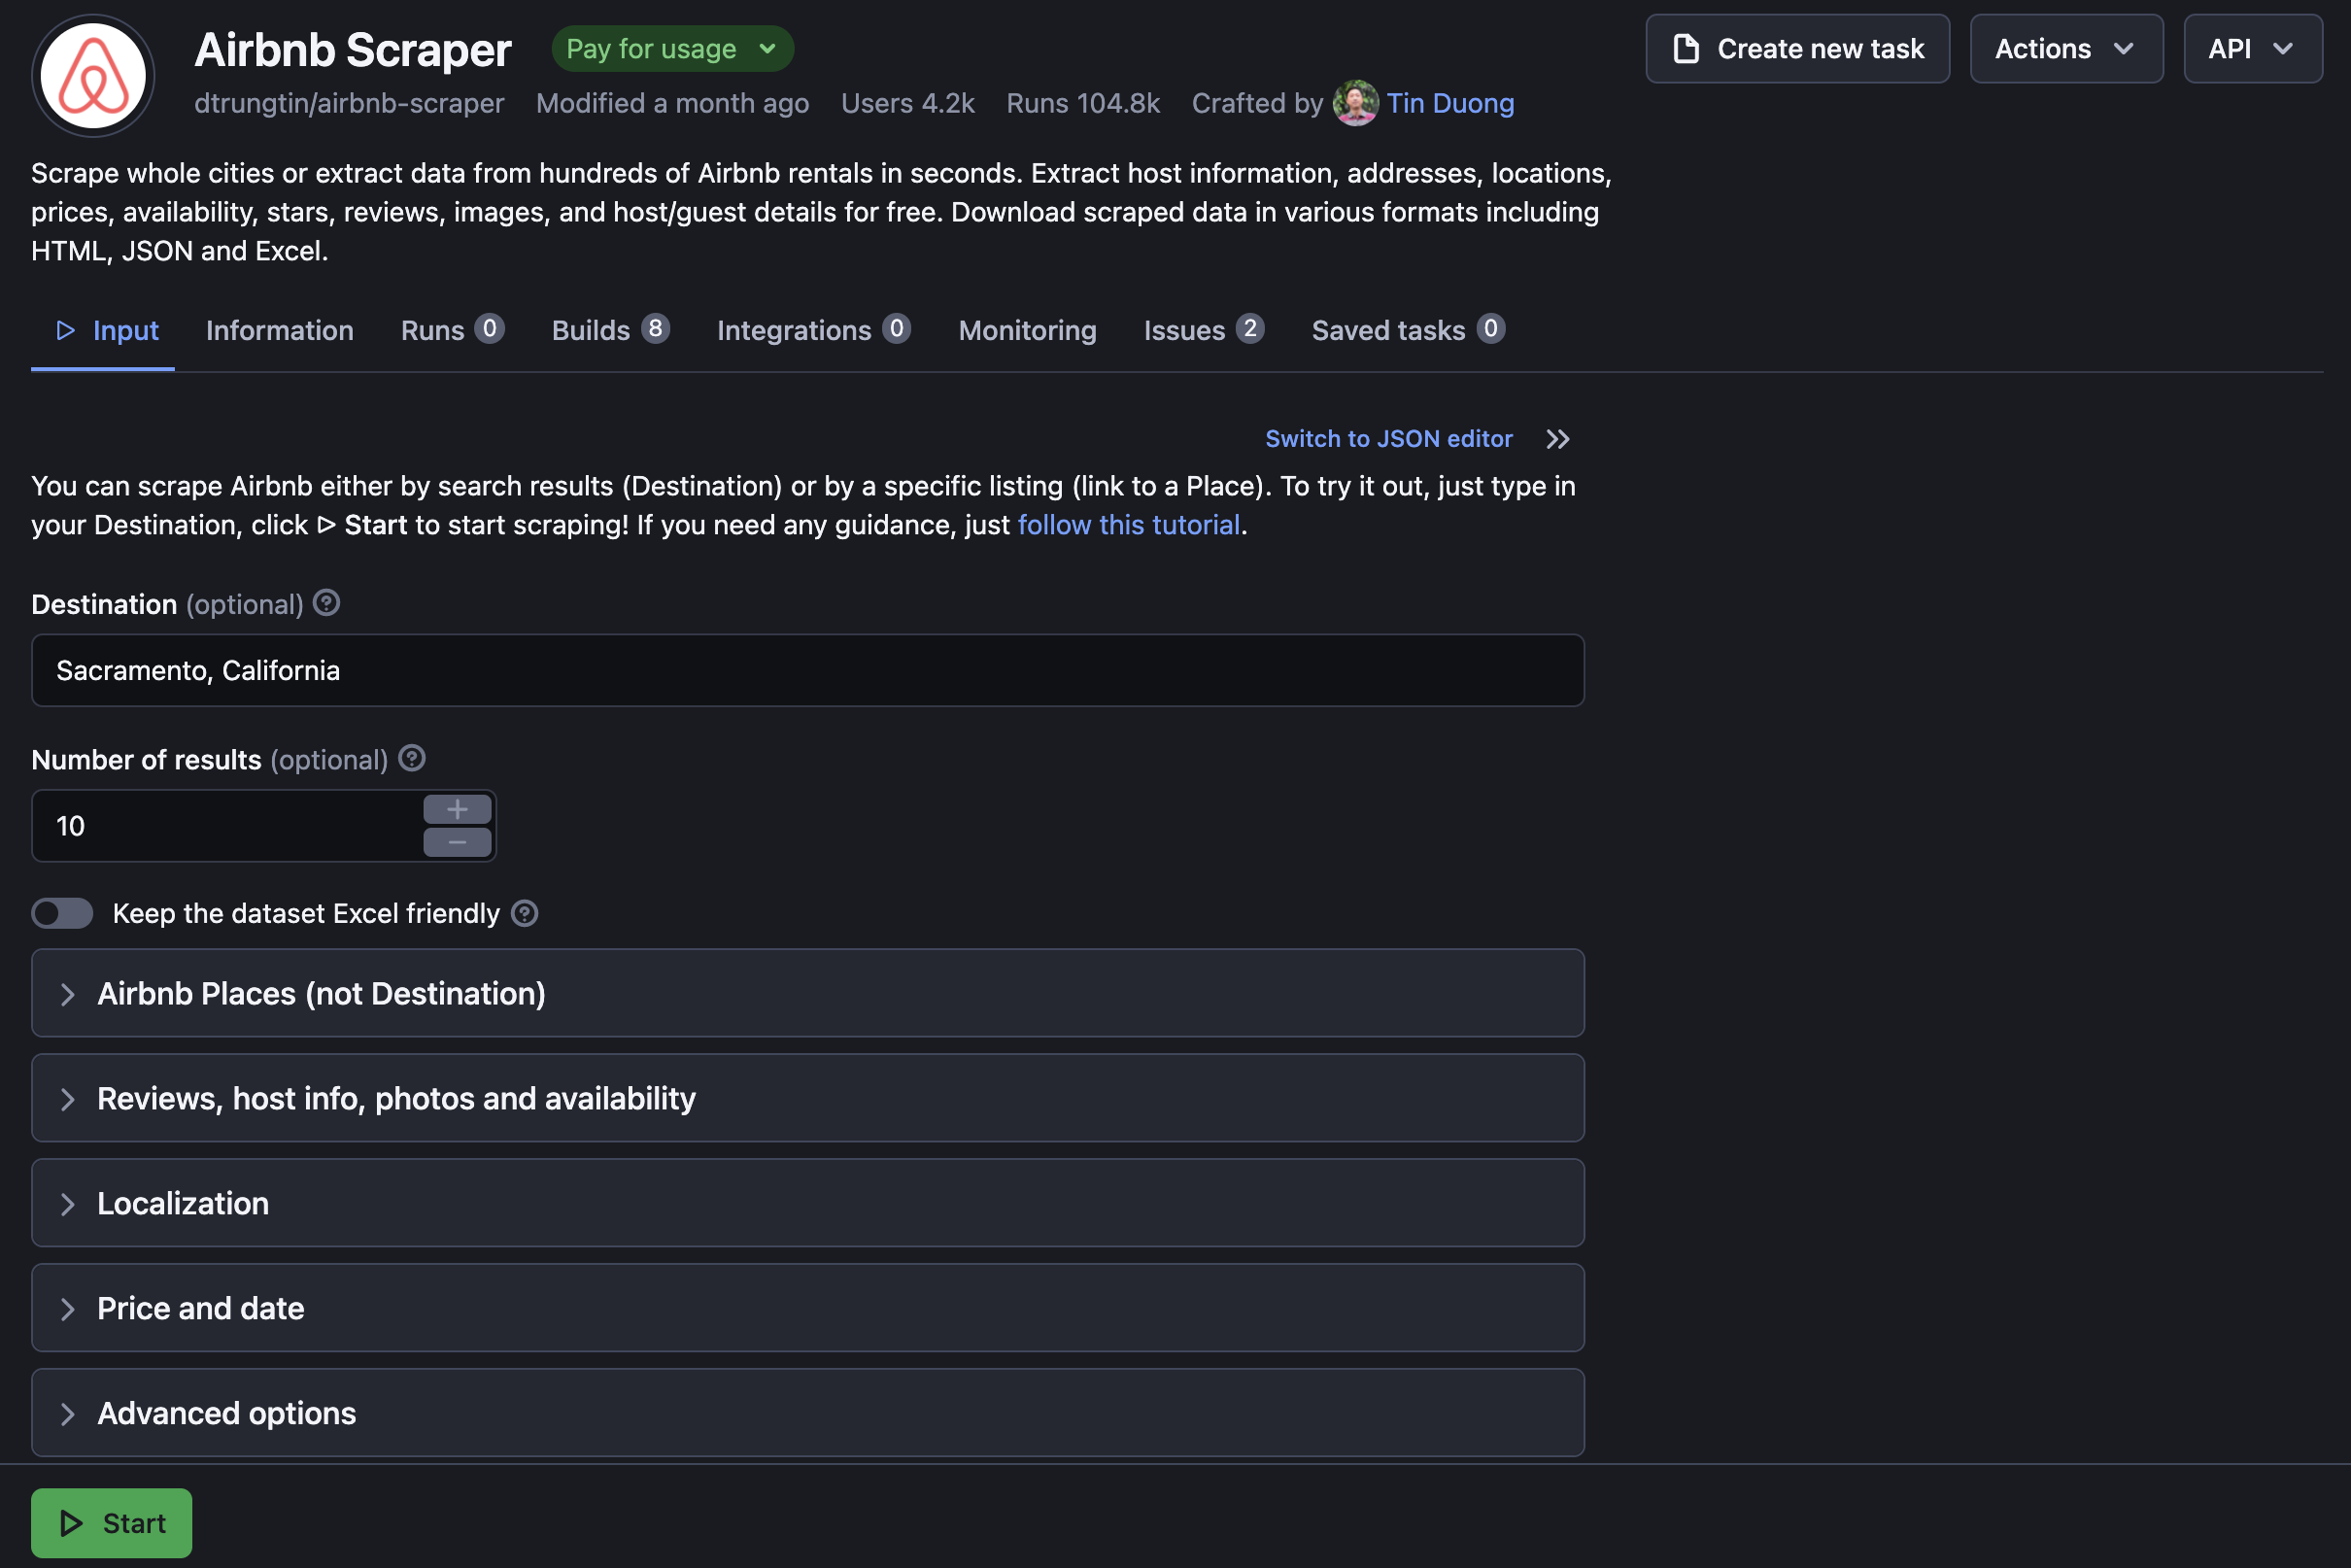Viewport: 2351px width, 1568px height.
Task: Open Tin Duong's profile avatar
Action: coord(1355,103)
